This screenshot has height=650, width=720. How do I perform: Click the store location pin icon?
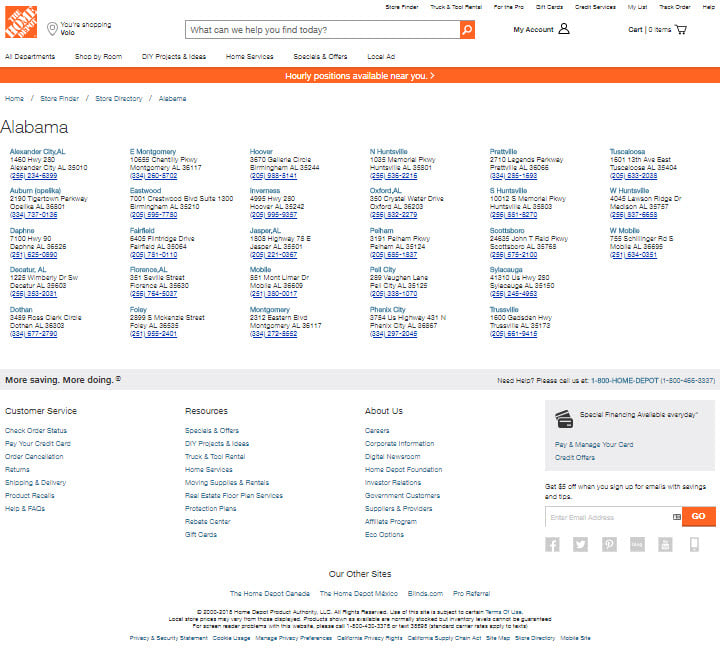(x=52, y=29)
